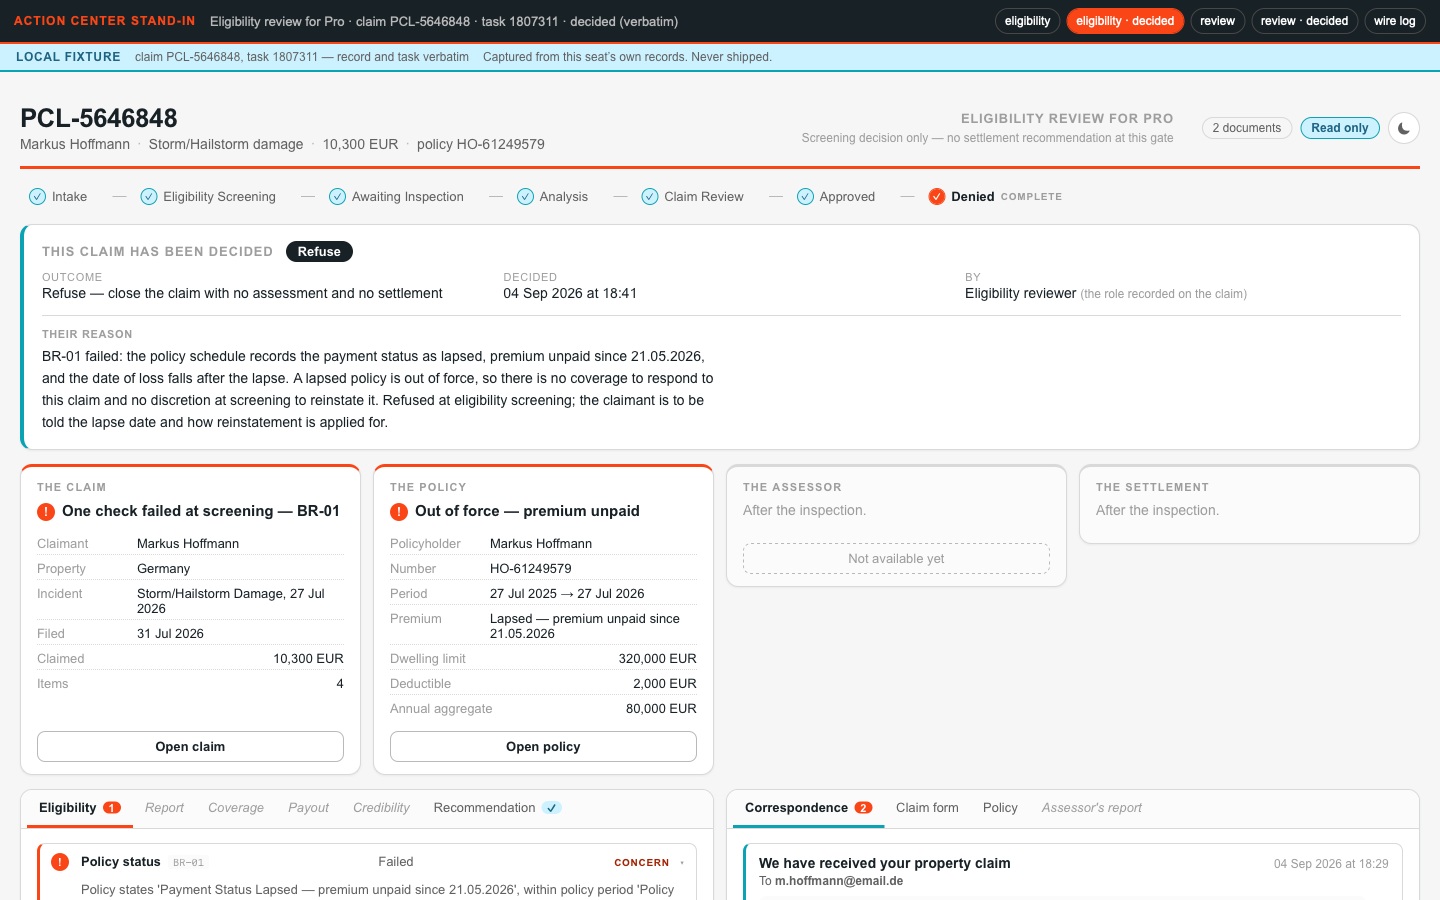Click the 2 documents pill
The width and height of the screenshot is (1440, 900).
click(1247, 128)
